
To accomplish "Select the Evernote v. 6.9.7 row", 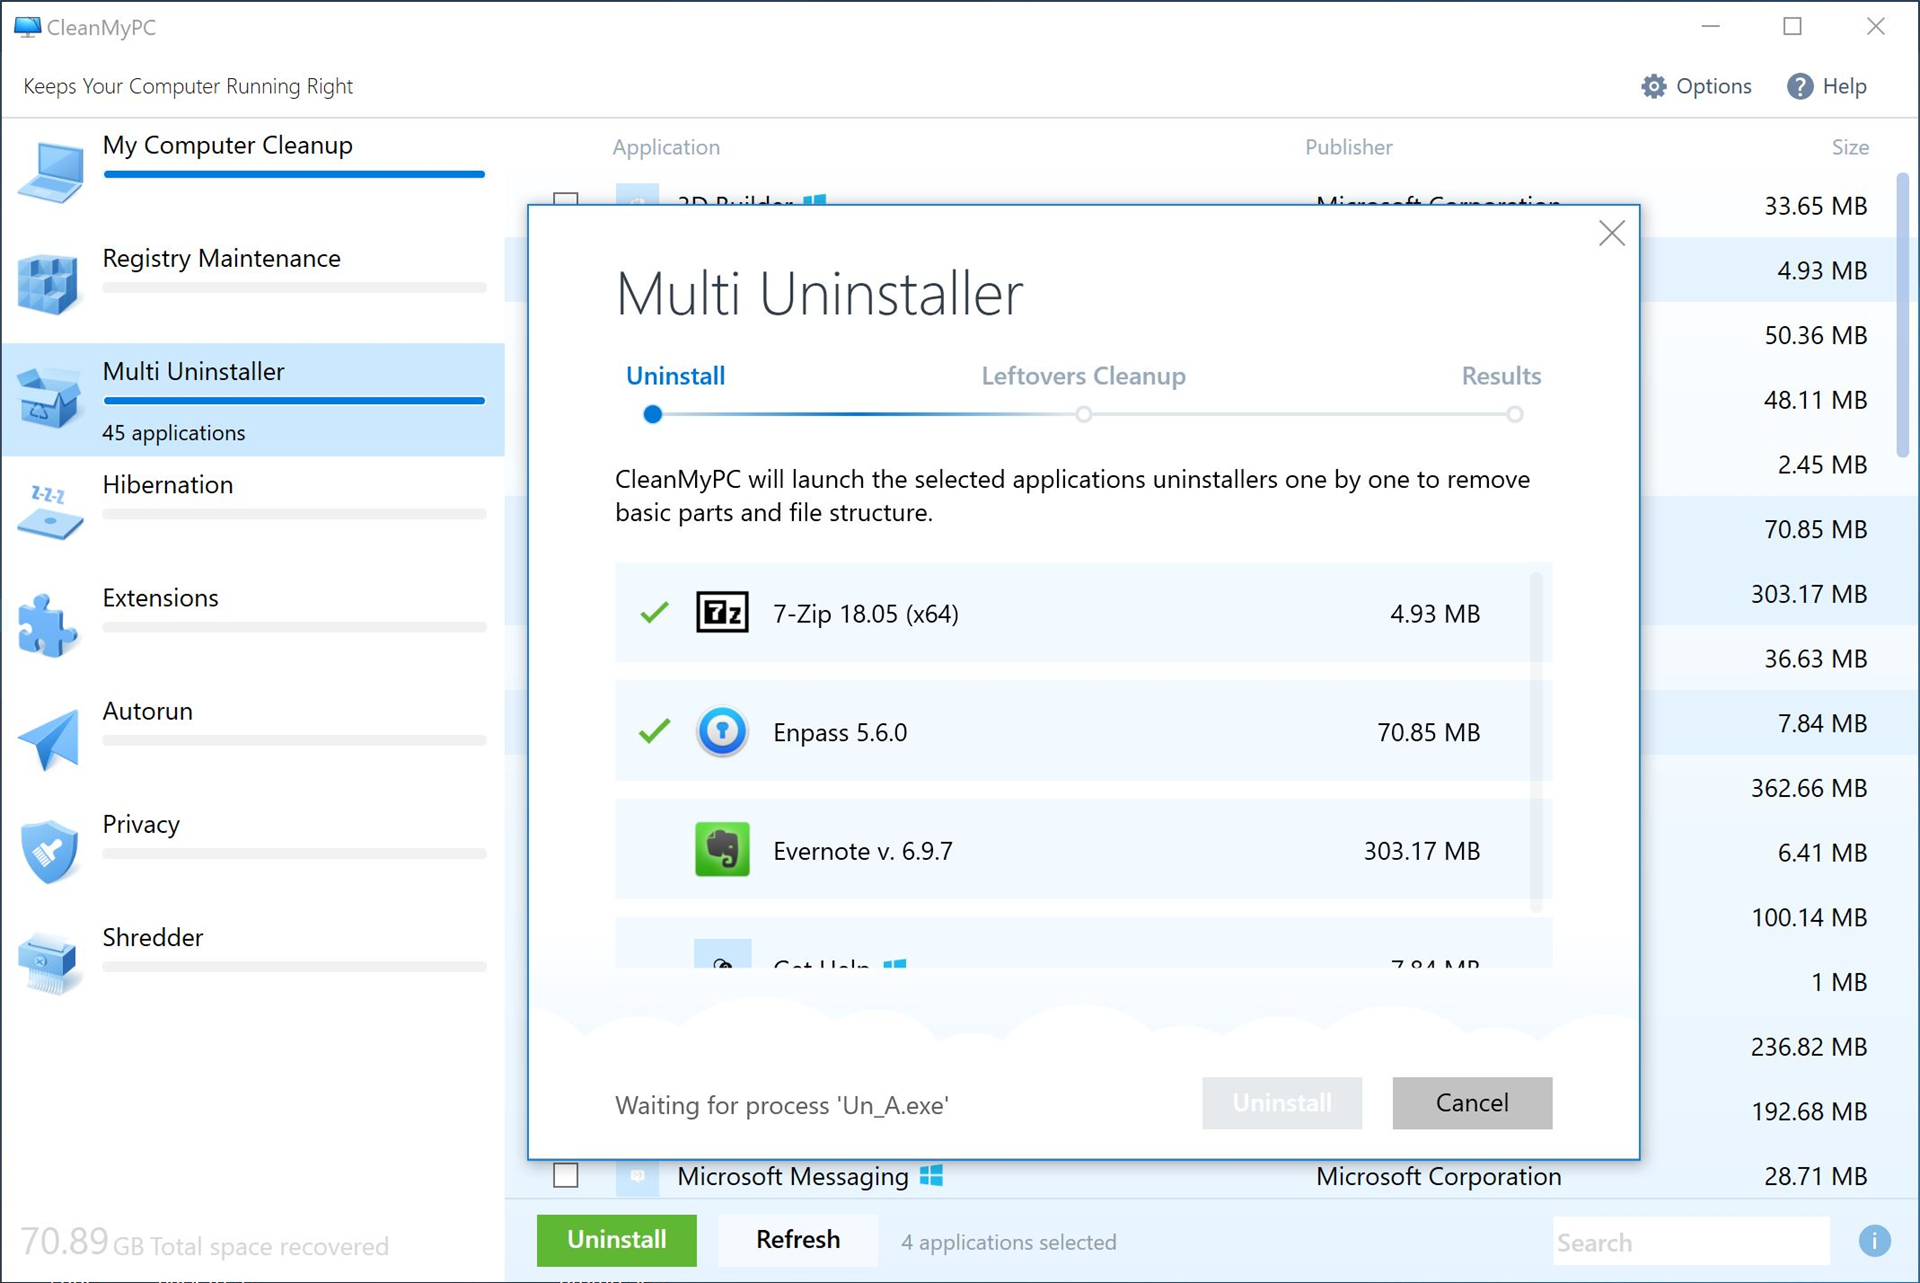I will pos(1083,850).
